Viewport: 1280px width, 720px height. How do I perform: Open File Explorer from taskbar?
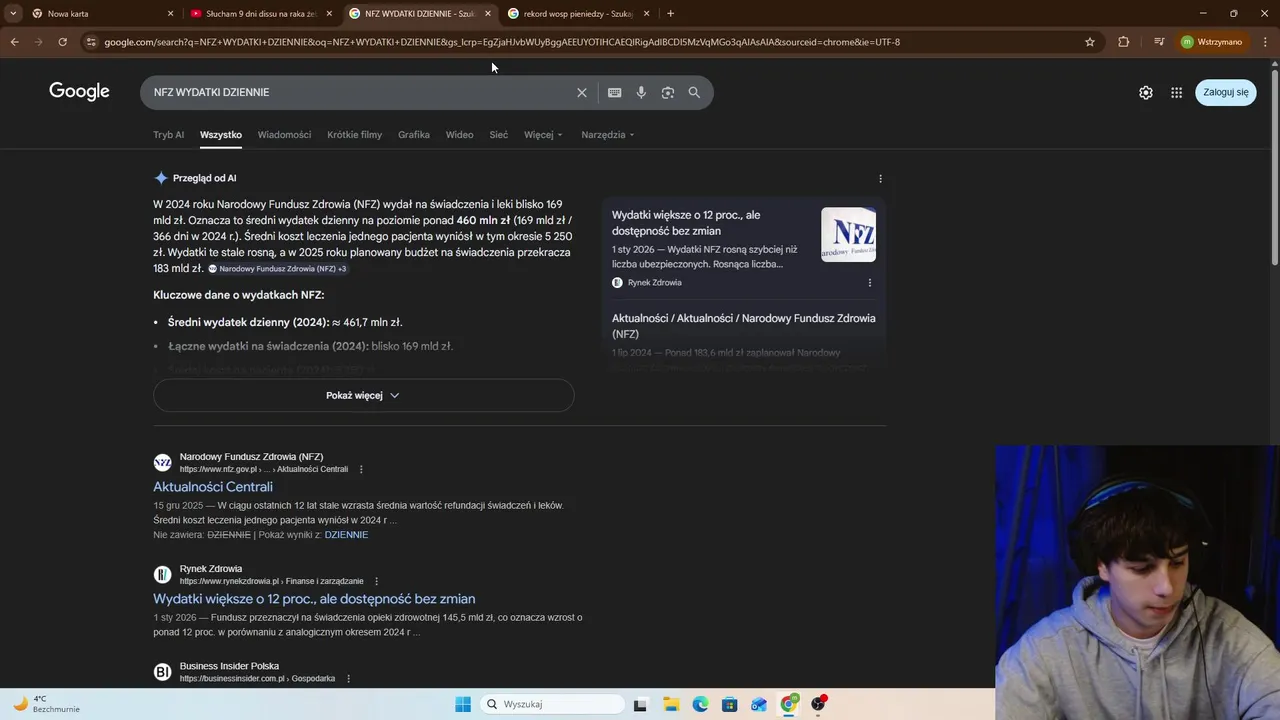tap(670, 704)
